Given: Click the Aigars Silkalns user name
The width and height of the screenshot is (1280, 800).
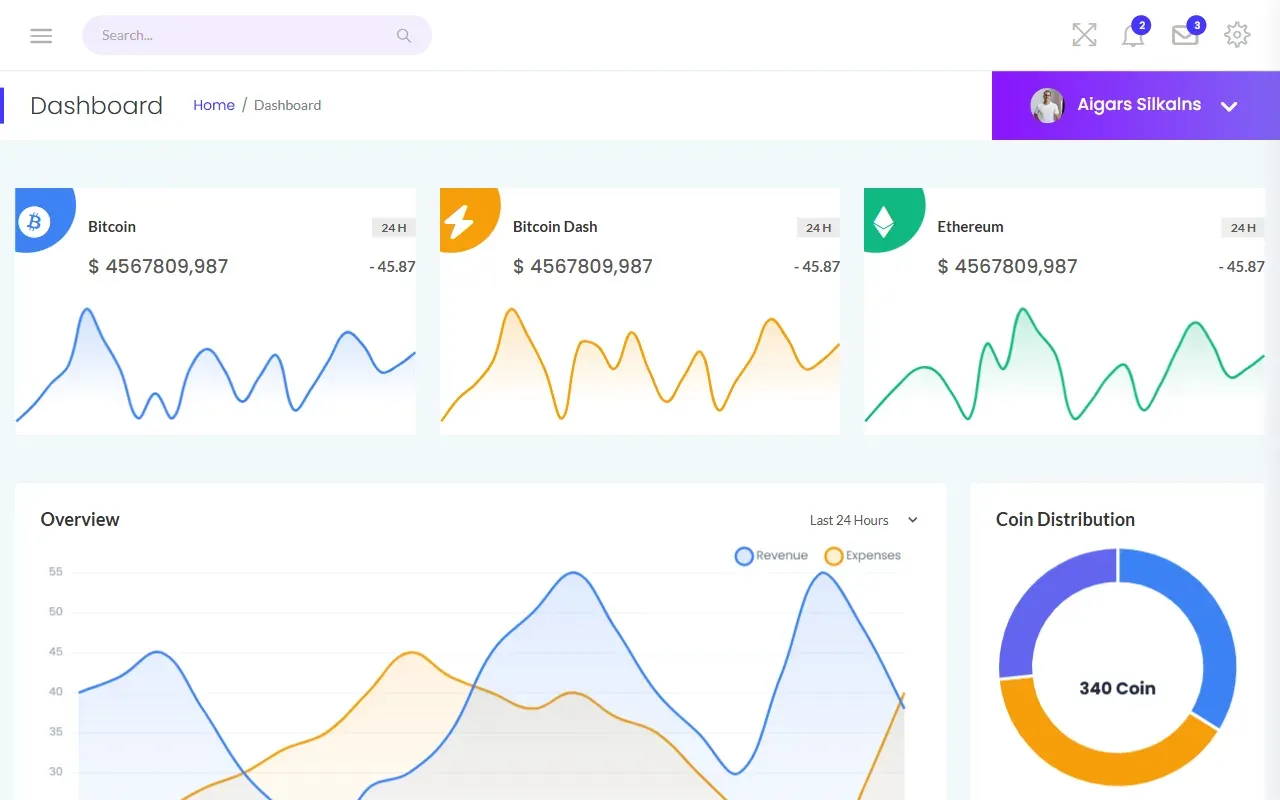Looking at the screenshot, I should coord(1139,104).
